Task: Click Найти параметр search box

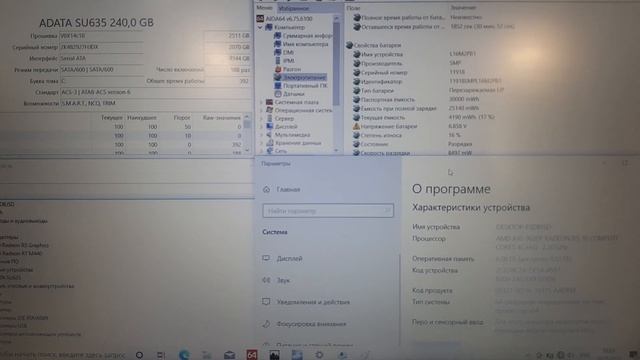Action: [x=328, y=211]
